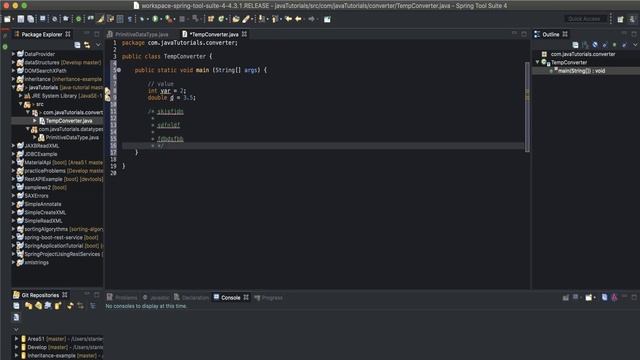
Task: Select main(String[]) method in Outline
Action: [x=581, y=71]
